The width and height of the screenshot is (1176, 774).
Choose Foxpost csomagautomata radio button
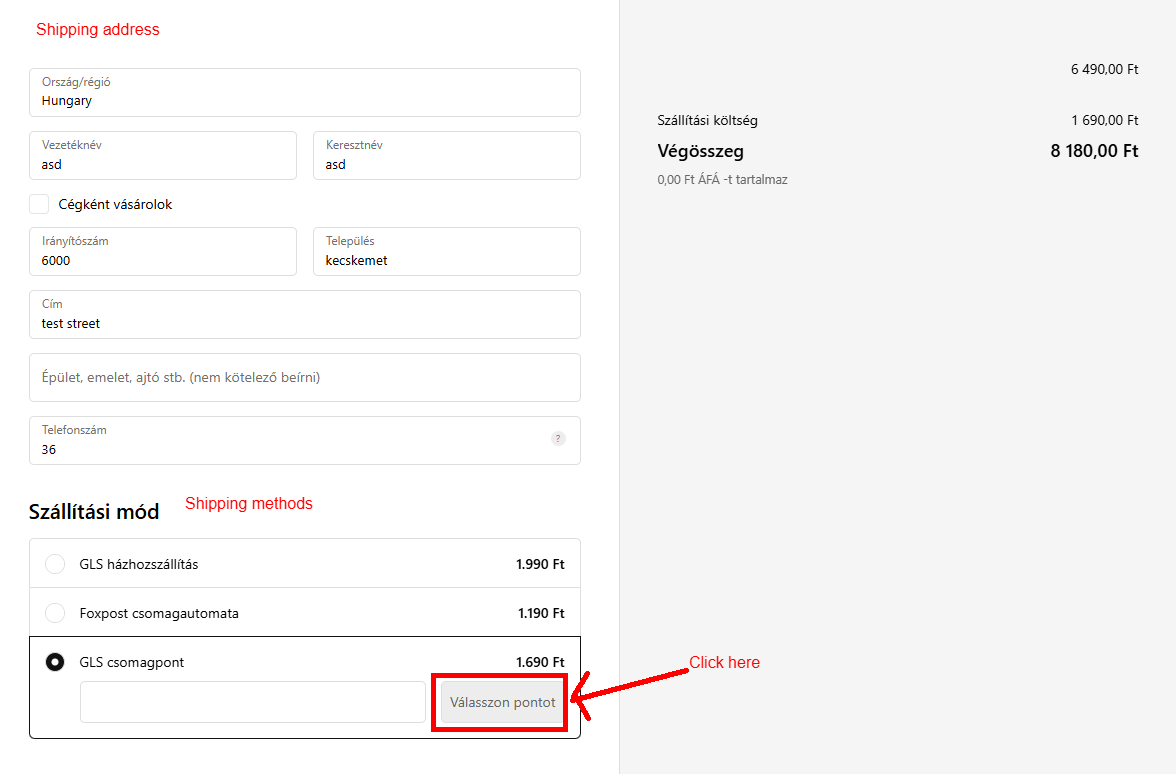(x=56, y=613)
